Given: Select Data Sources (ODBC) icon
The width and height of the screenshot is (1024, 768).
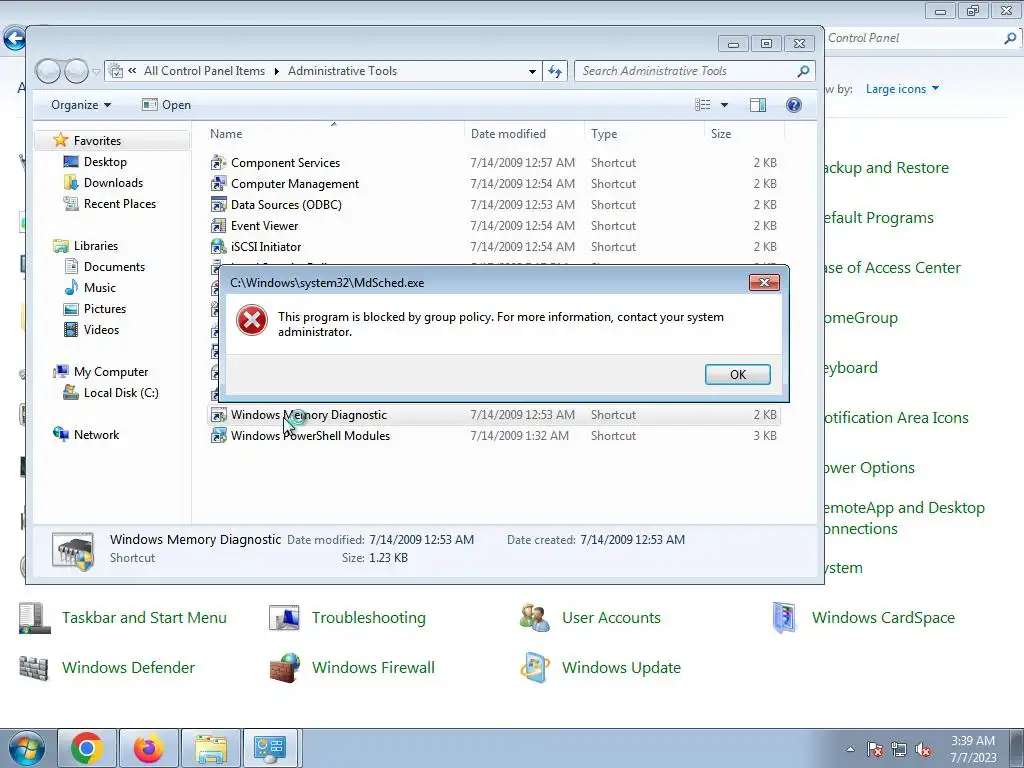Looking at the screenshot, I should point(218,204).
